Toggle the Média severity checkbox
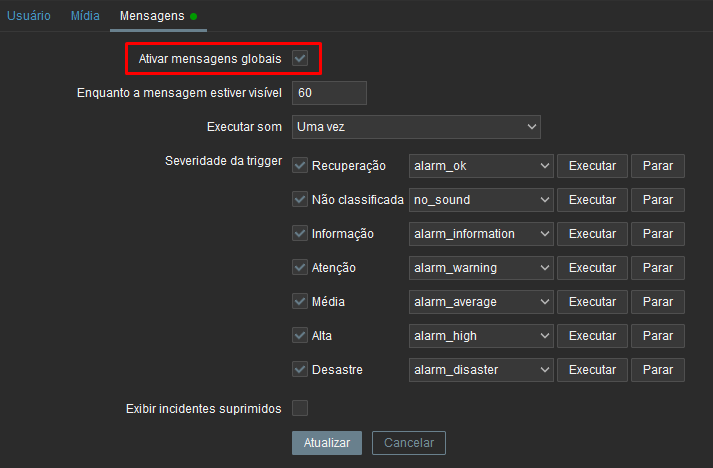 (300, 301)
